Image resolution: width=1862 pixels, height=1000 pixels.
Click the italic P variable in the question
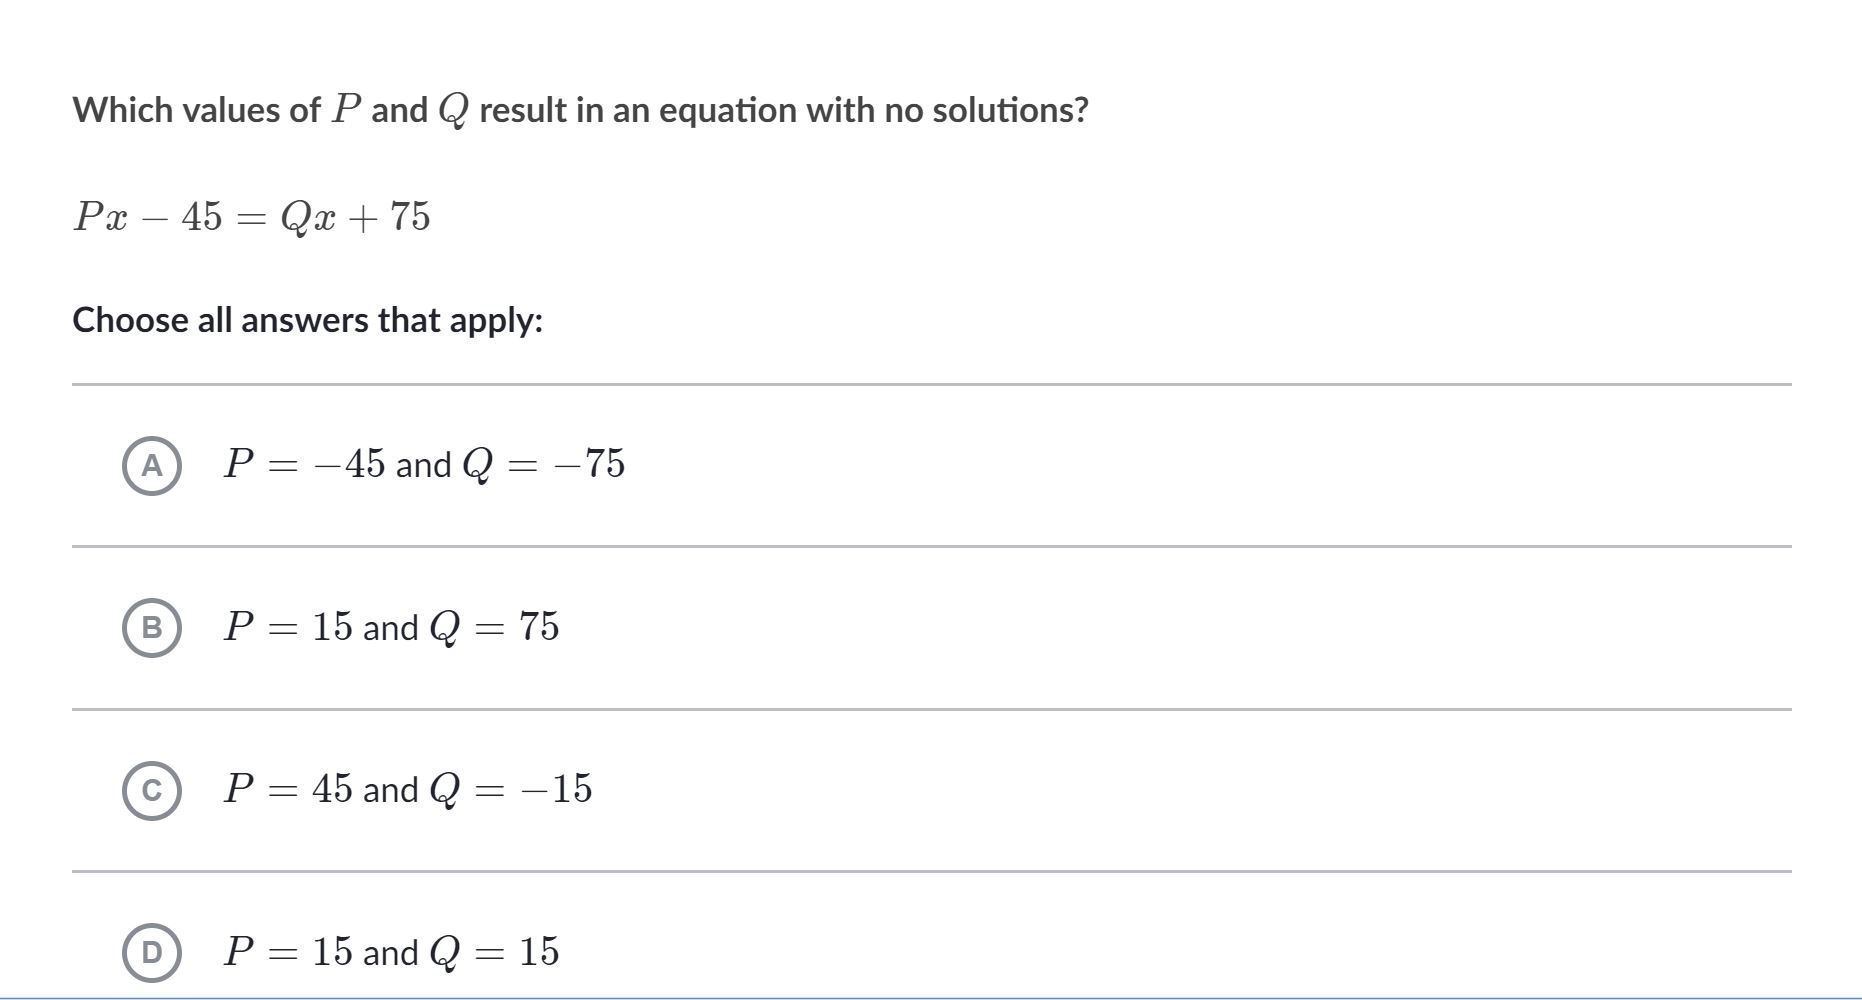(346, 109)
